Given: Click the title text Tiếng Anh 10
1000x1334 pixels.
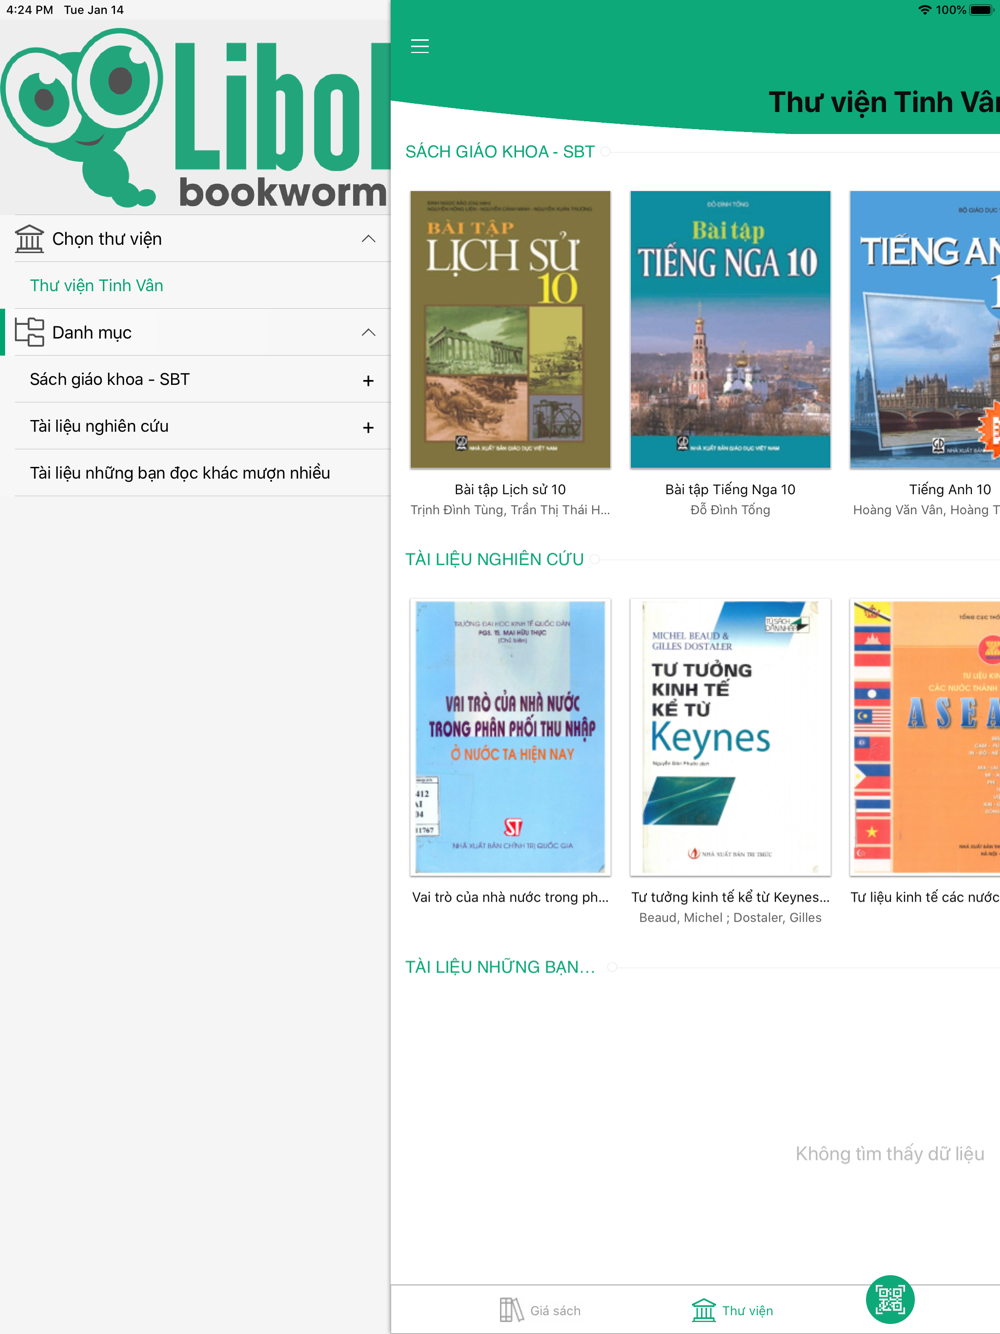Looking at the screenshot, I should pyautogui.click(x=950, y=490).
